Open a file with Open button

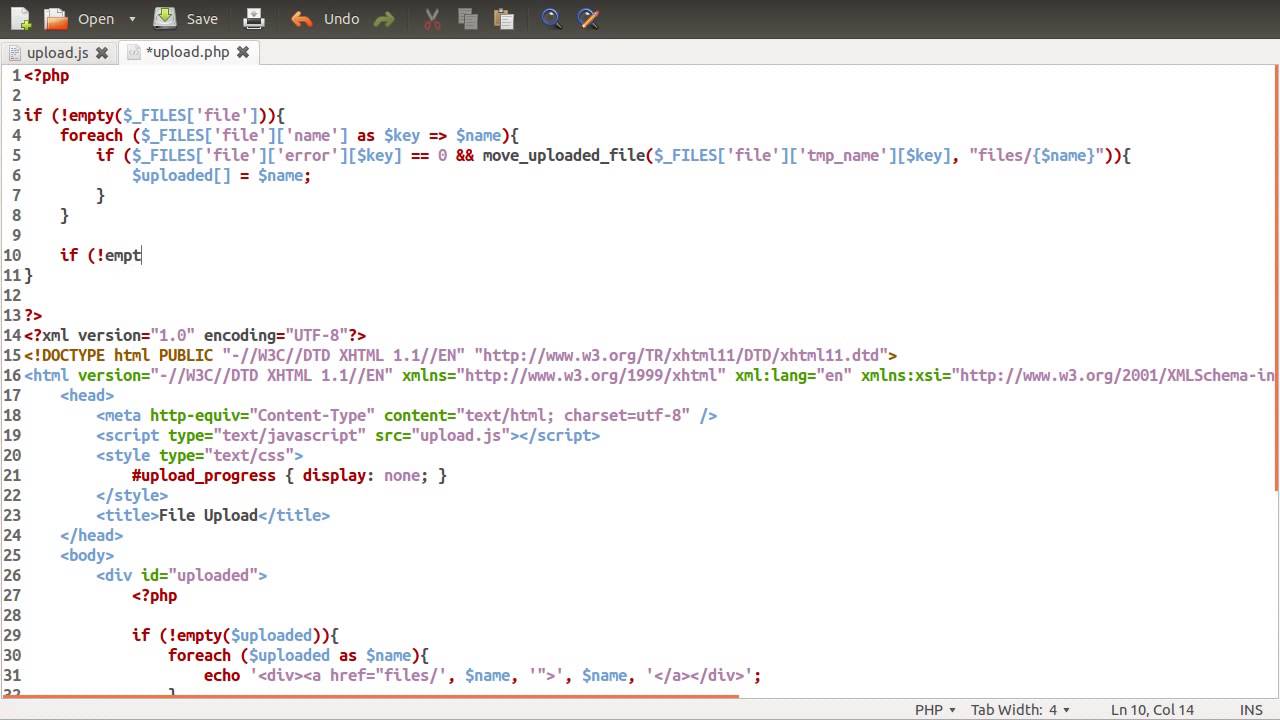80,18
